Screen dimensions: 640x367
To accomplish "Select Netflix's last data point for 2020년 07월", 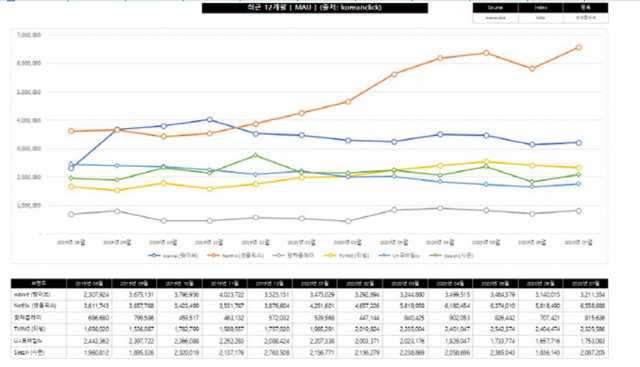I will tap(578, 48).
